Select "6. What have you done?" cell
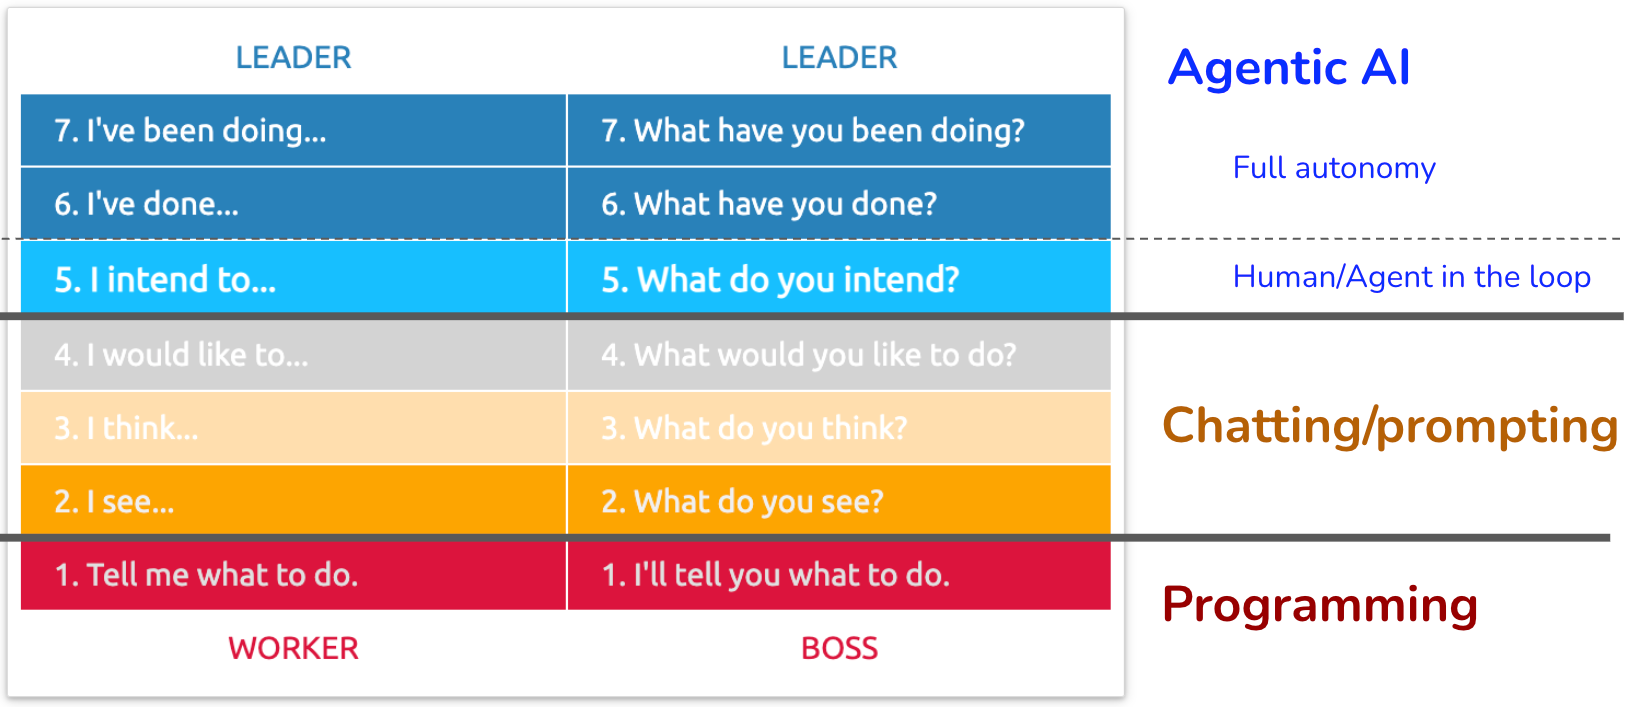The width and height of the screenshot is (1628, 707). point(839,203)
